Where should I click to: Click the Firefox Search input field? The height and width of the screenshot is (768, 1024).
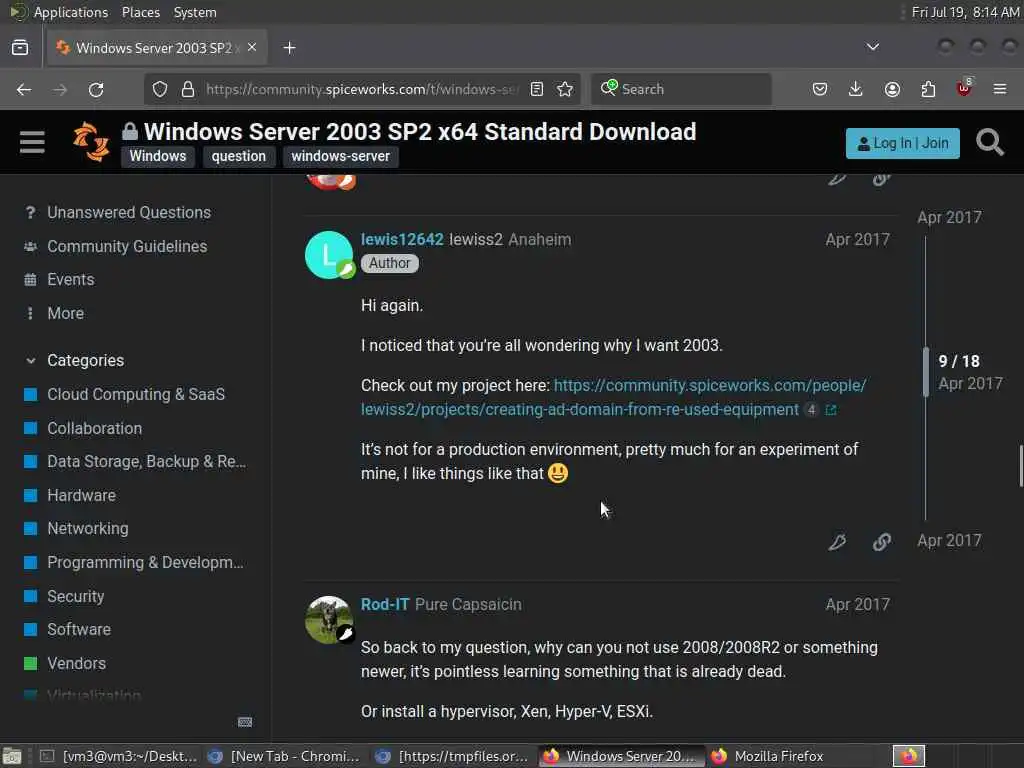coord(681,89)
